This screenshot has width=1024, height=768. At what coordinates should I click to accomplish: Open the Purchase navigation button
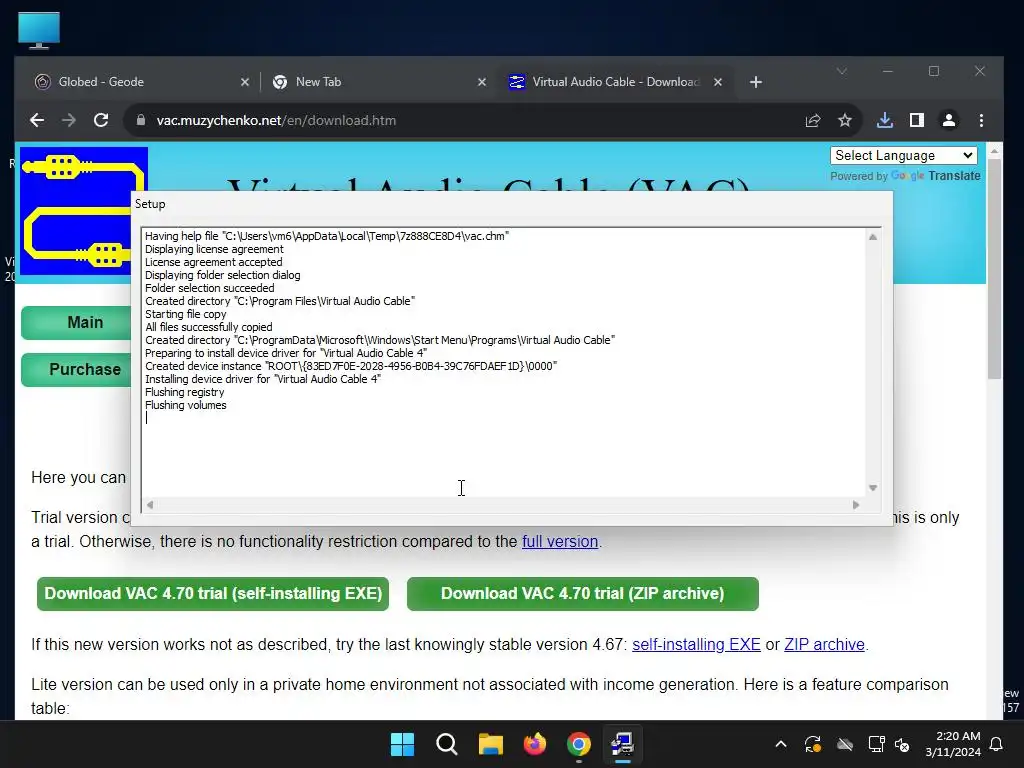pos(77,370)
